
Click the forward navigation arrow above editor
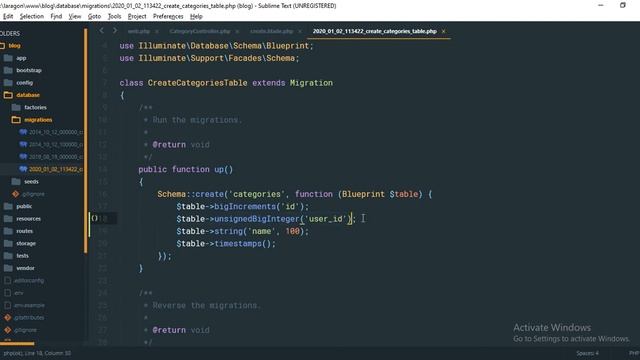(115, 31)
